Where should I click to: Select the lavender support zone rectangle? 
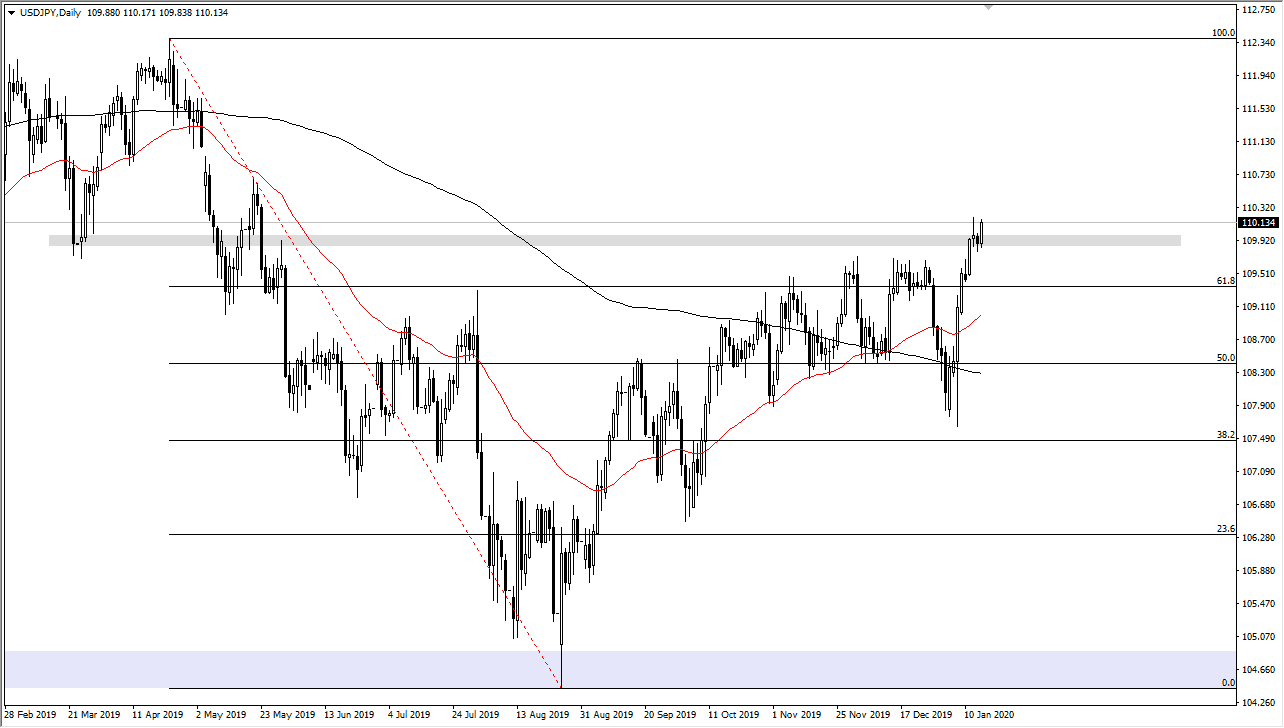point(618,669)
